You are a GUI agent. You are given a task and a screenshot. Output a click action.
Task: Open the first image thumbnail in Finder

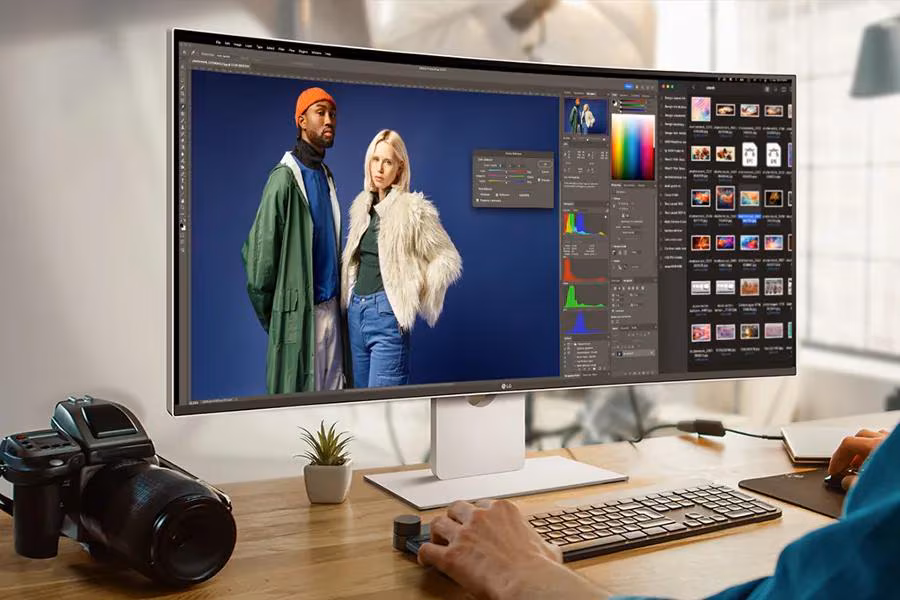point(701,110)
